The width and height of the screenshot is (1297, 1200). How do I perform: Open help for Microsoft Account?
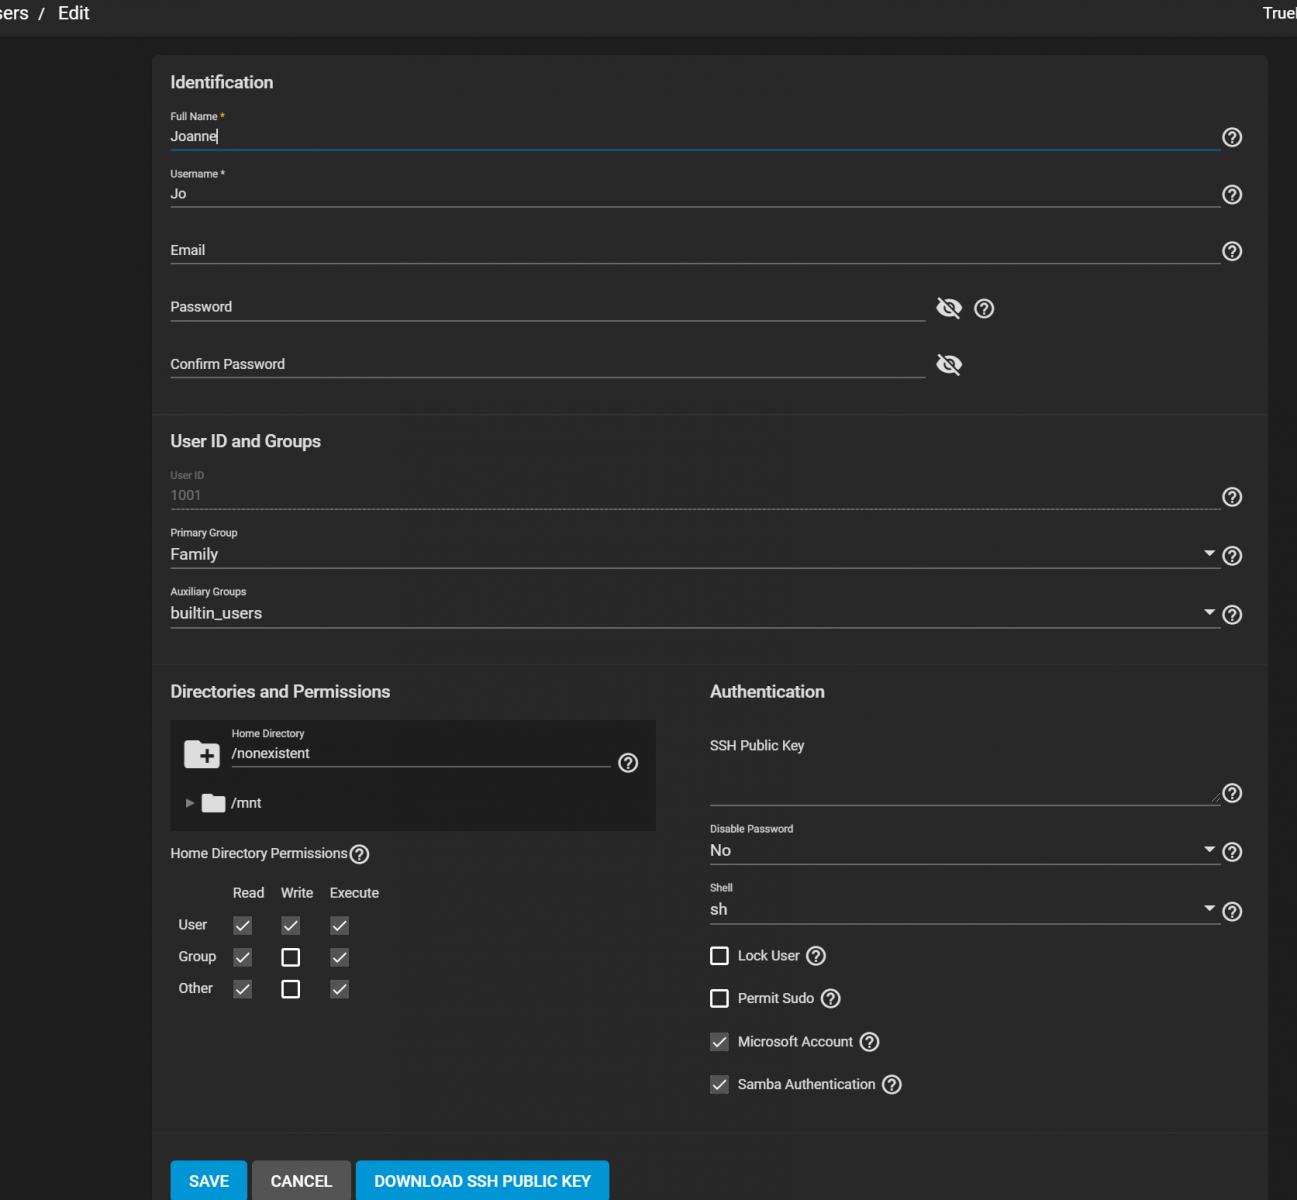(870, 1042)
